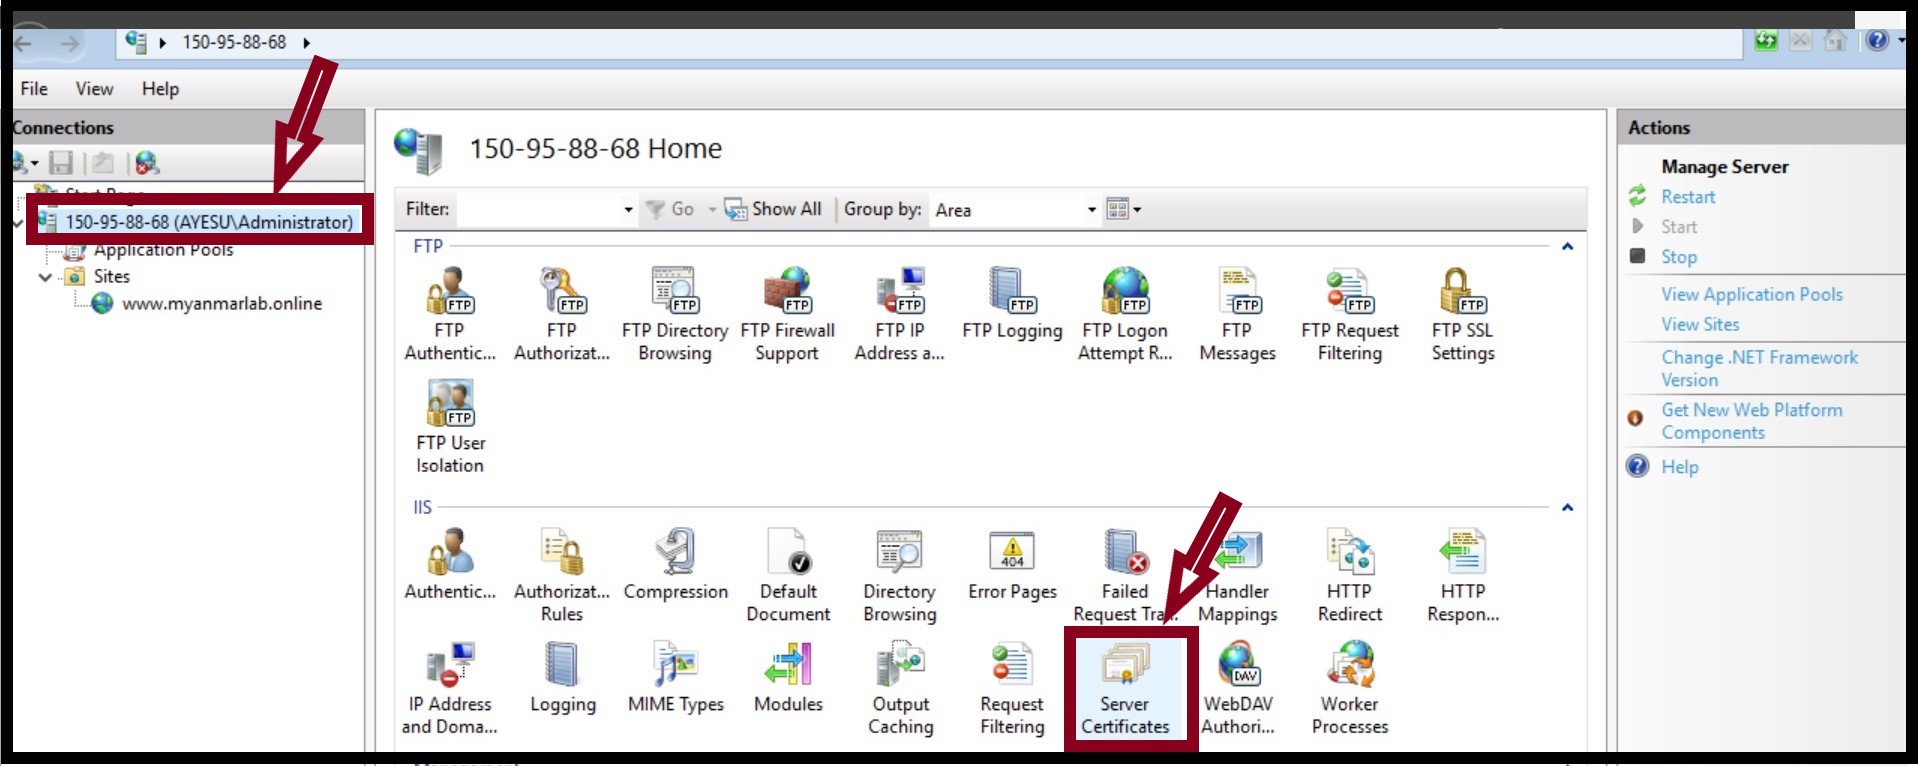The image size is (1918, 766).
Task: Click Stop in Actions pane
Action: point(1679,257)
